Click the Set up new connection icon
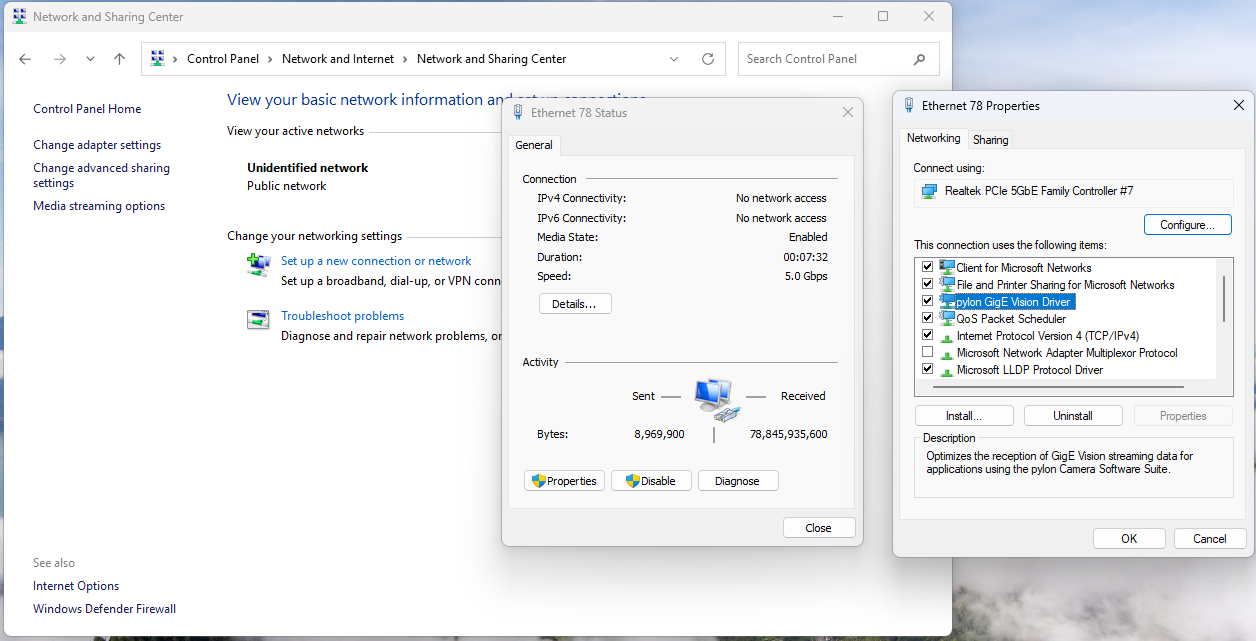Image resolution: width=1256 pixels, height=641 pixels. (x=258, y=264)
